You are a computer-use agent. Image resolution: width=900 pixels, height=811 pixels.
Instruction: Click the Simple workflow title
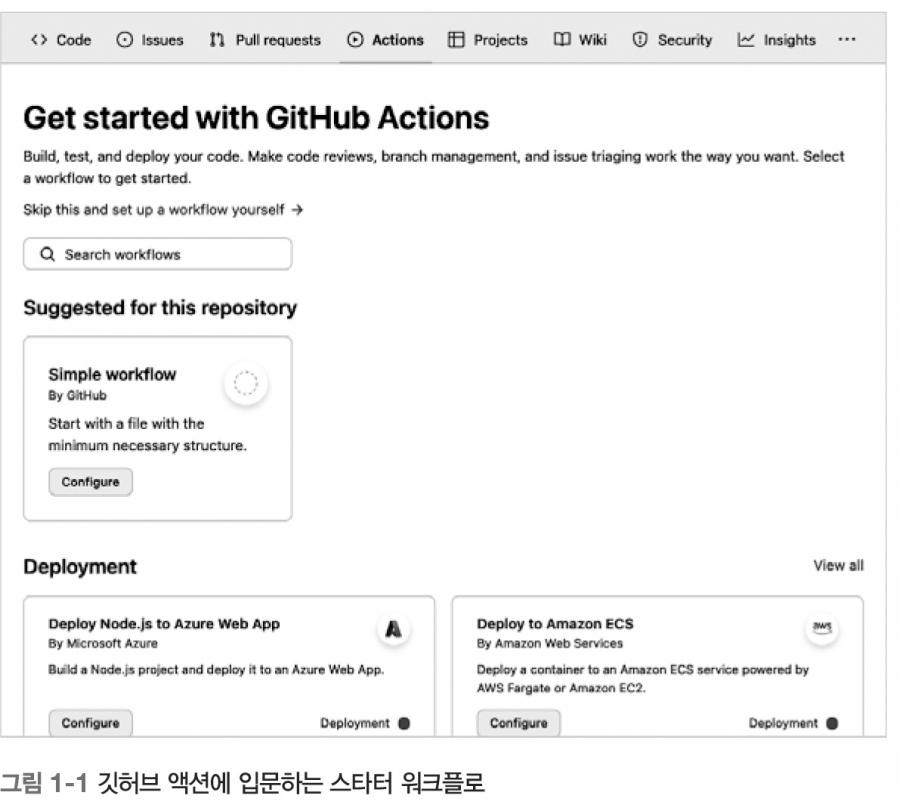[112, 375]
